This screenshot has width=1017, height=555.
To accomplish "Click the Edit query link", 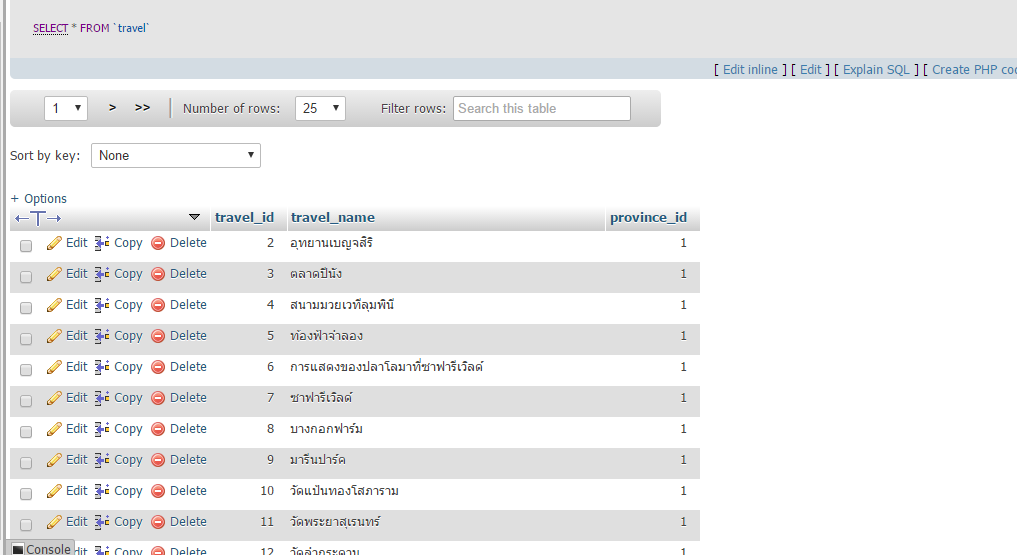I will (x=811, y=69).
